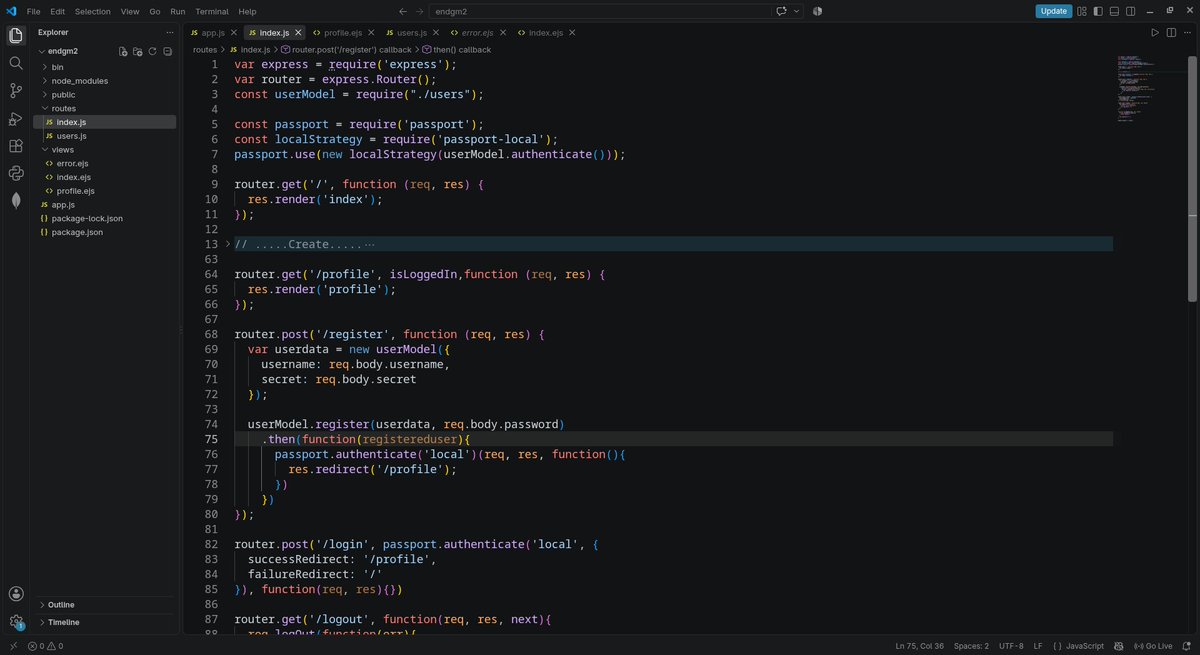The image size is (1200, 655).
Task: Open editor more actions ellipsis
Action: 1187,33
